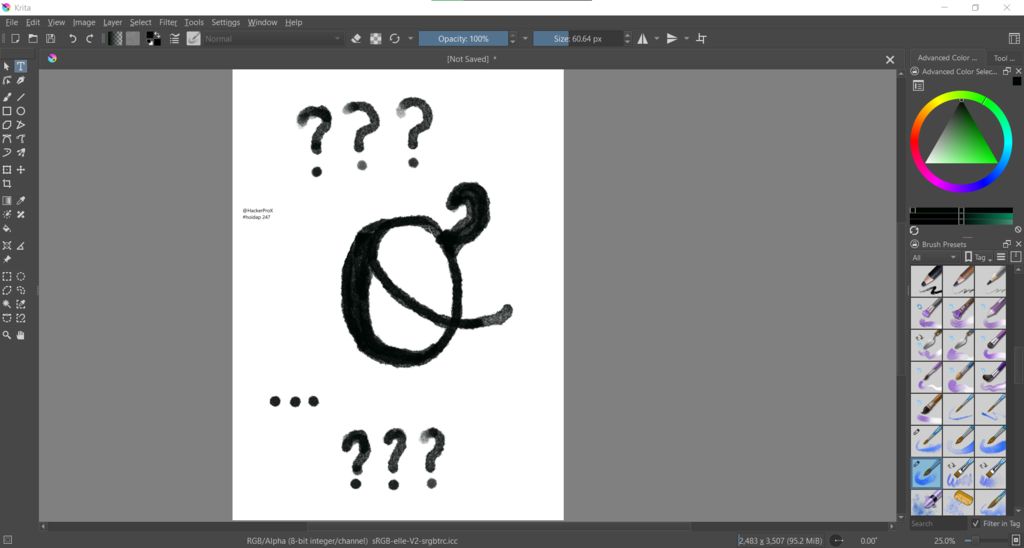Click the redo arrow button
Image resolution: width=1024 pixels, height=548 pixels.
[90, 39]
